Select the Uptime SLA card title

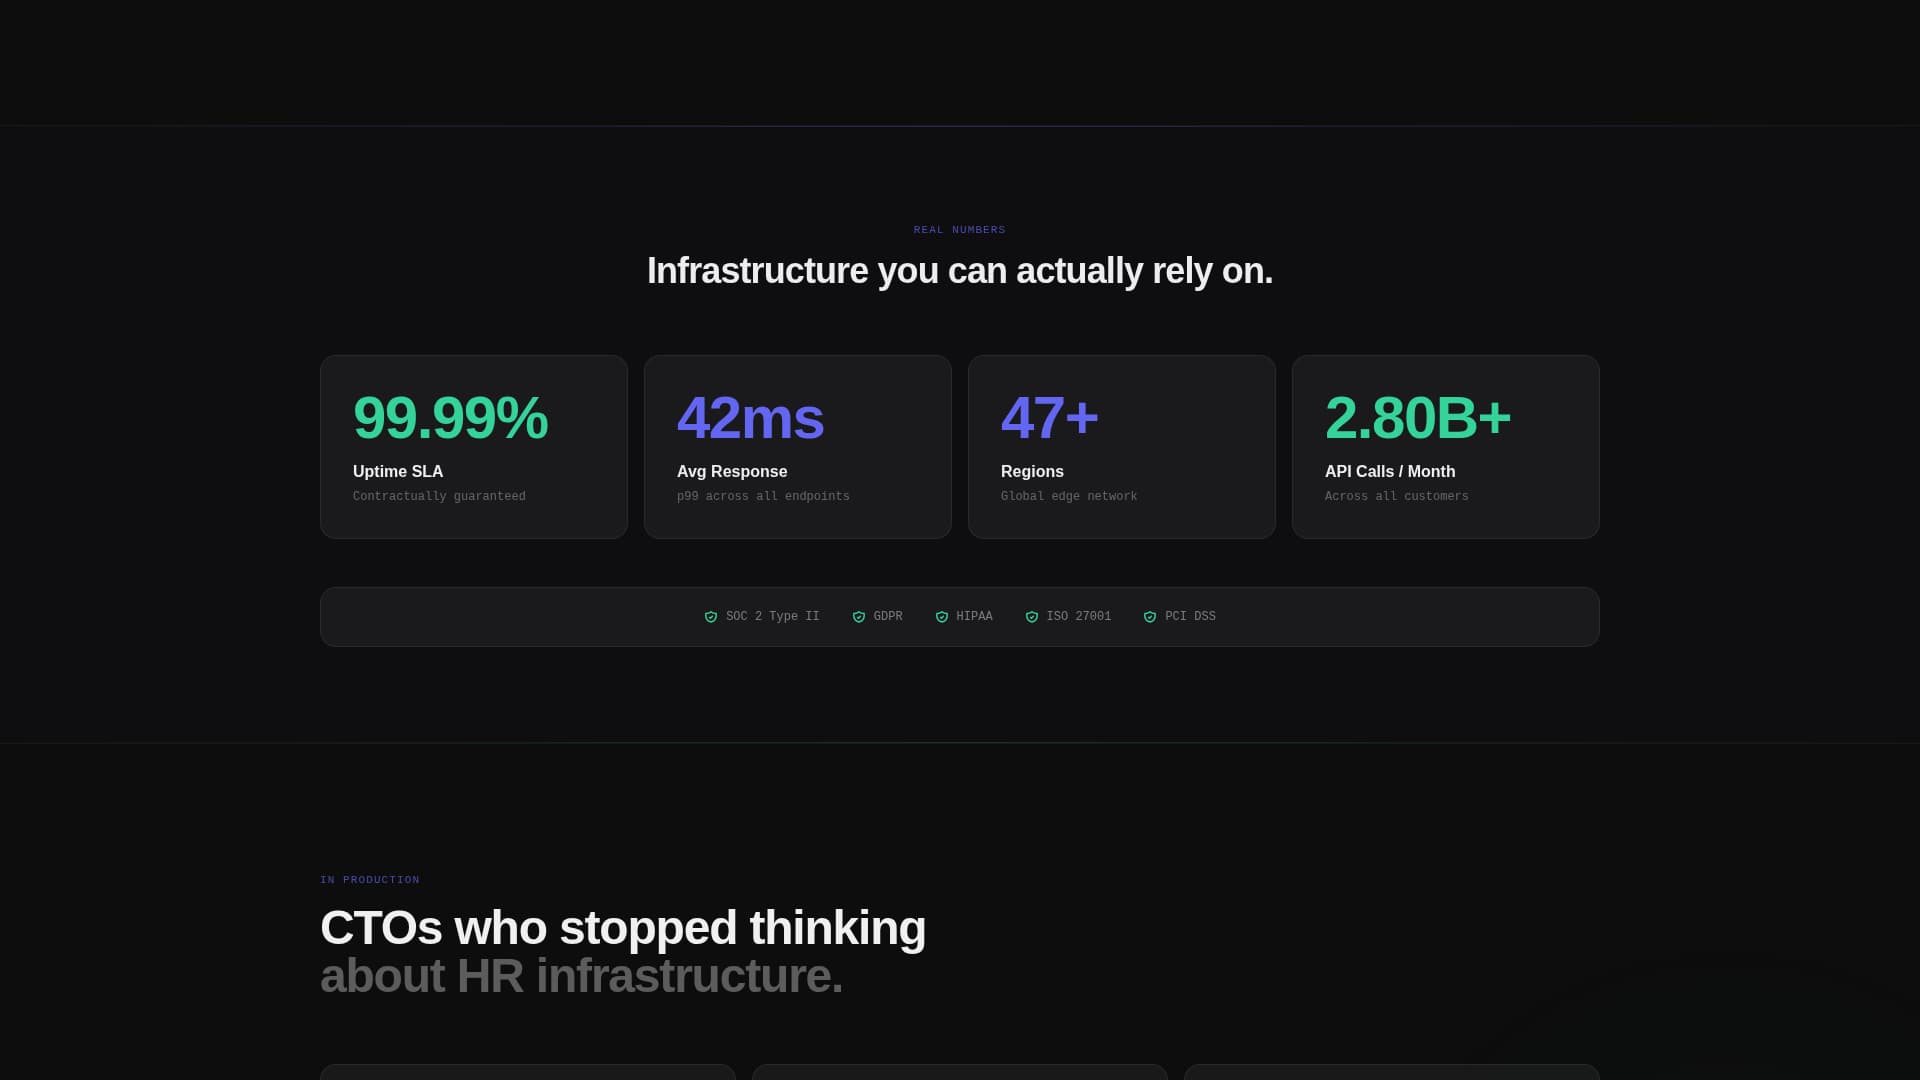[x=398, y=471]
